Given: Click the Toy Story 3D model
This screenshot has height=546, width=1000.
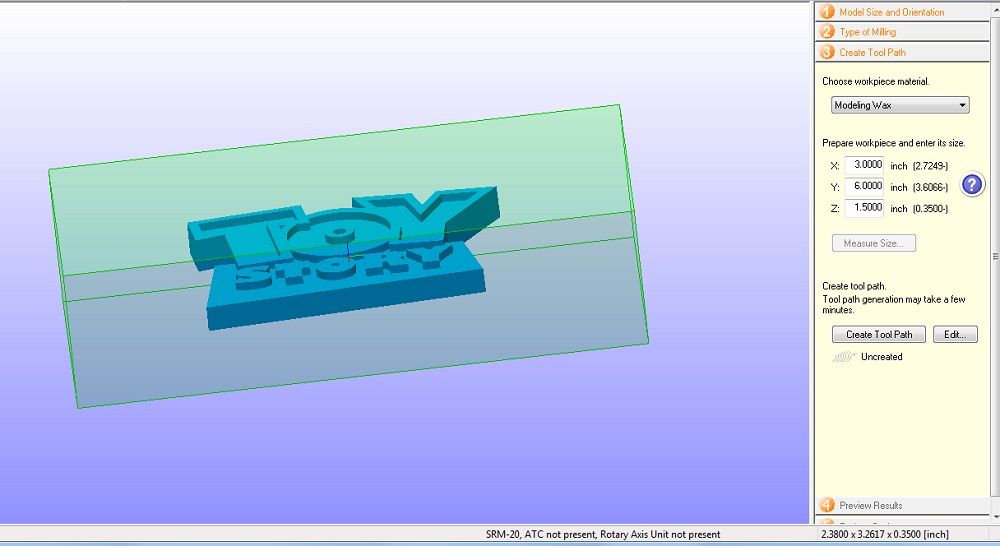Looking at the screenshot, I should click(344, 258).
